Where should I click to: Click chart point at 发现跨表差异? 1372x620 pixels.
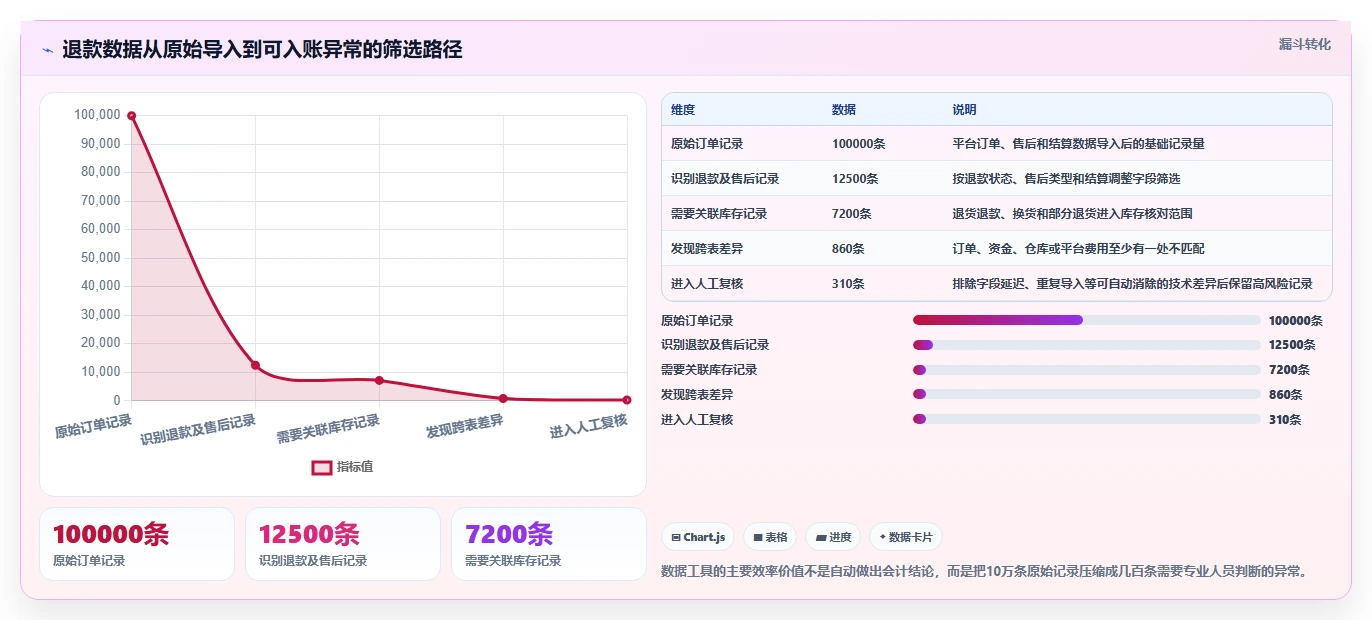pyautogui.click(x=503, y=398)
